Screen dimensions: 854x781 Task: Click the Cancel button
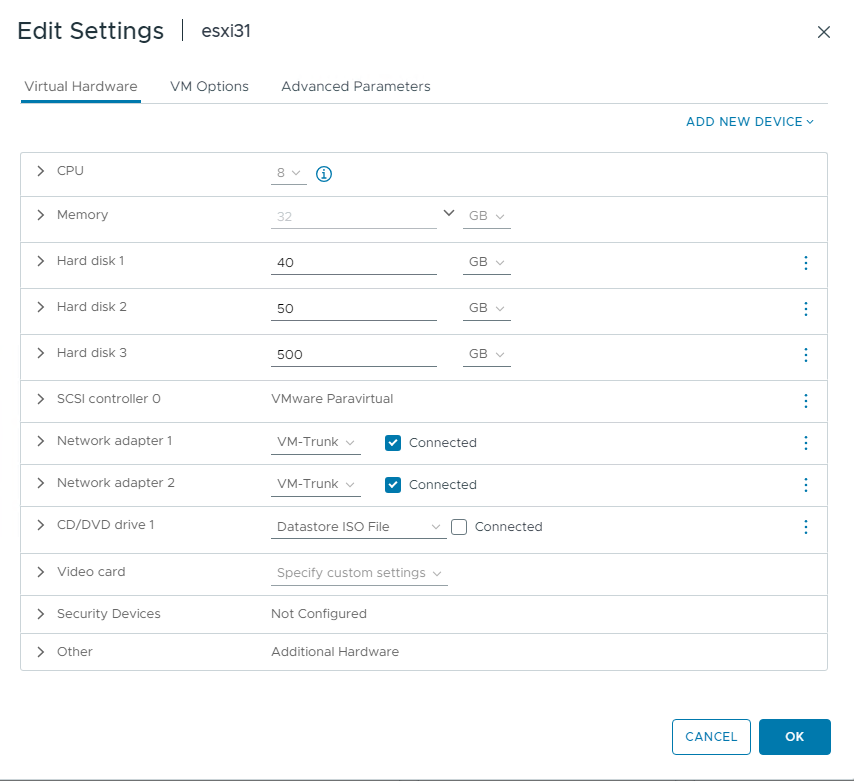pyautogui.click(x=711, y=737)
